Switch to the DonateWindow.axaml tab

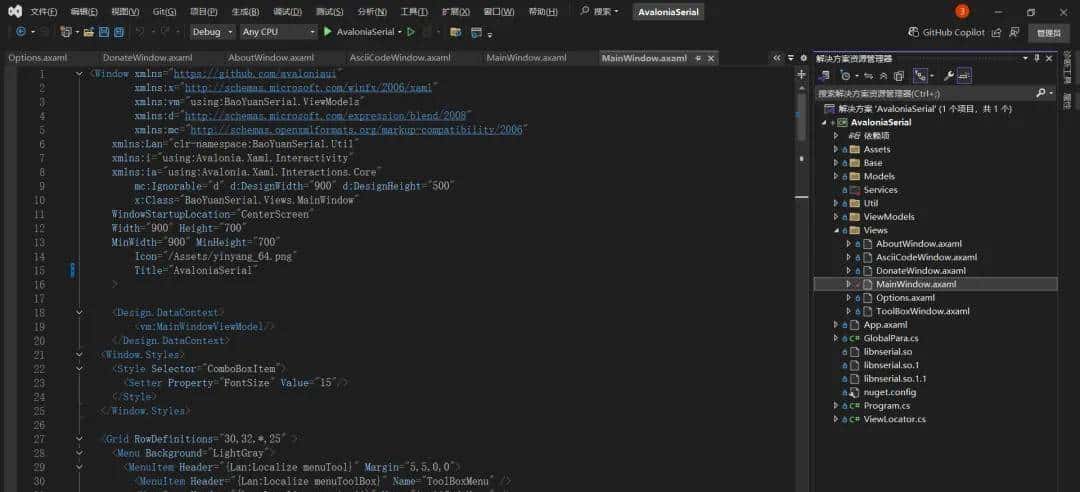[x=147, y=58]
